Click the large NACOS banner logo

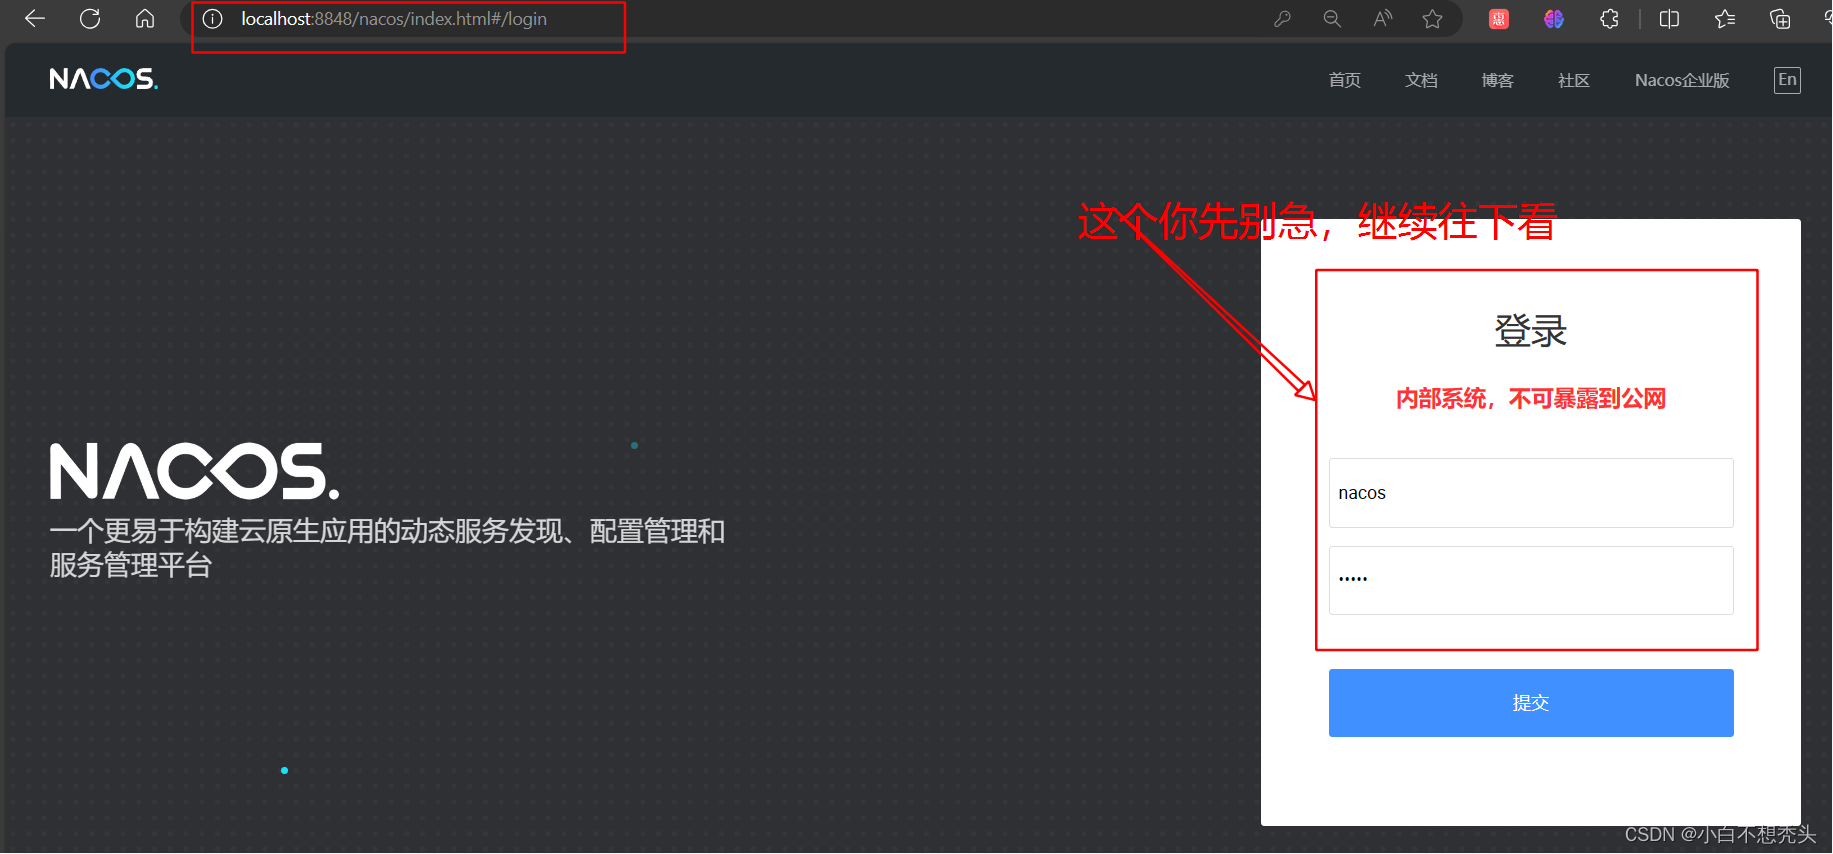pos(195,471)
